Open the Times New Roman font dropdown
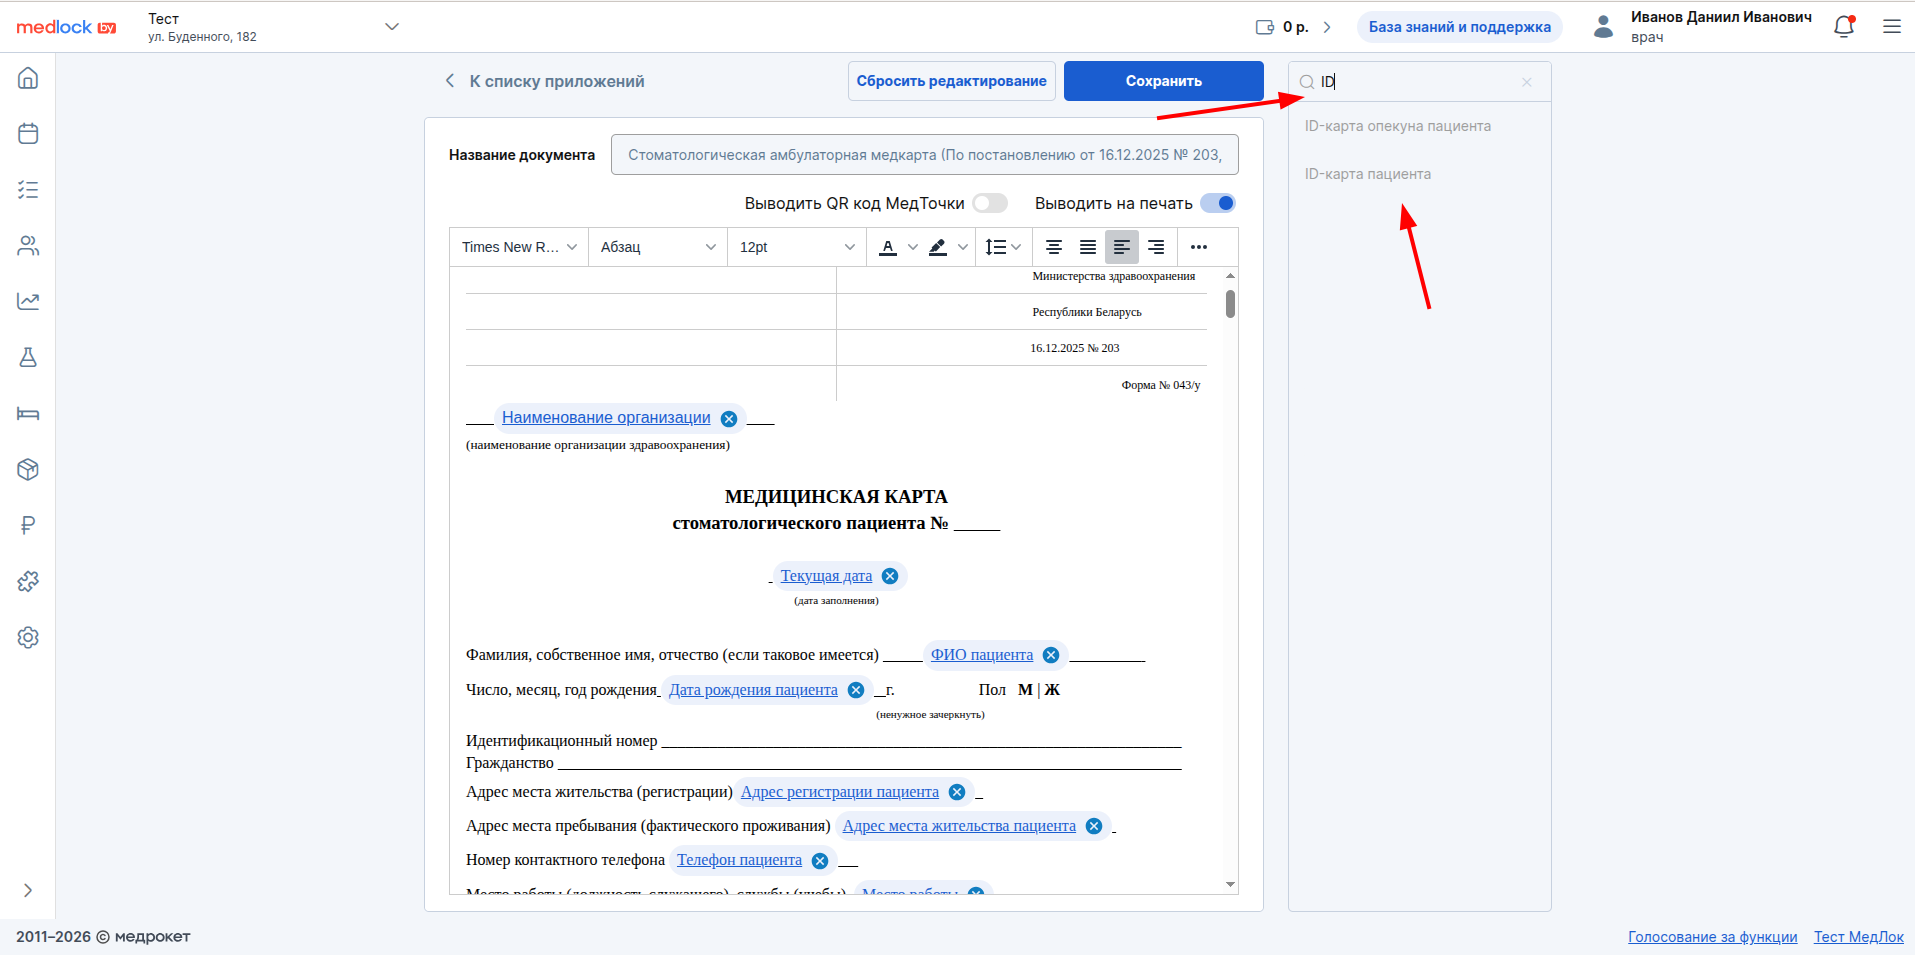This screenshot has height=955, width=1915. [519, 247]
